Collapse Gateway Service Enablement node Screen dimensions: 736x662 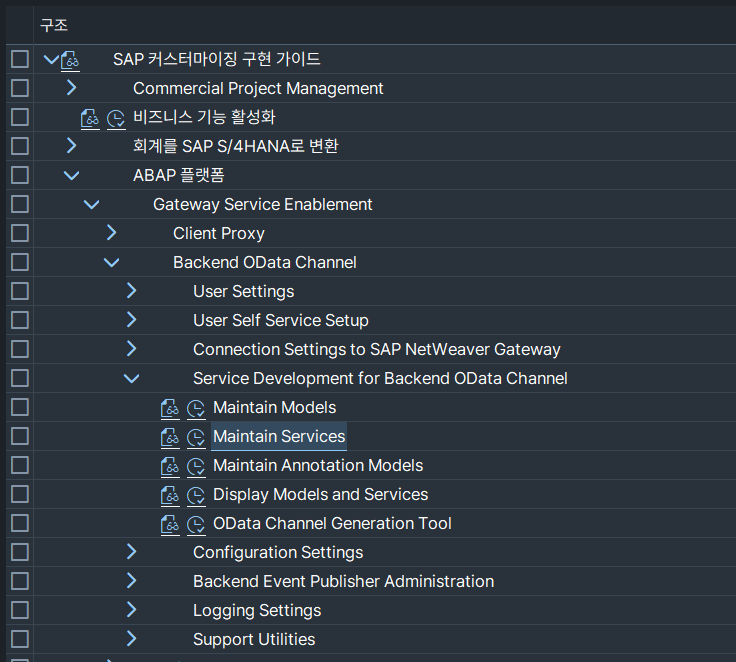92,205
